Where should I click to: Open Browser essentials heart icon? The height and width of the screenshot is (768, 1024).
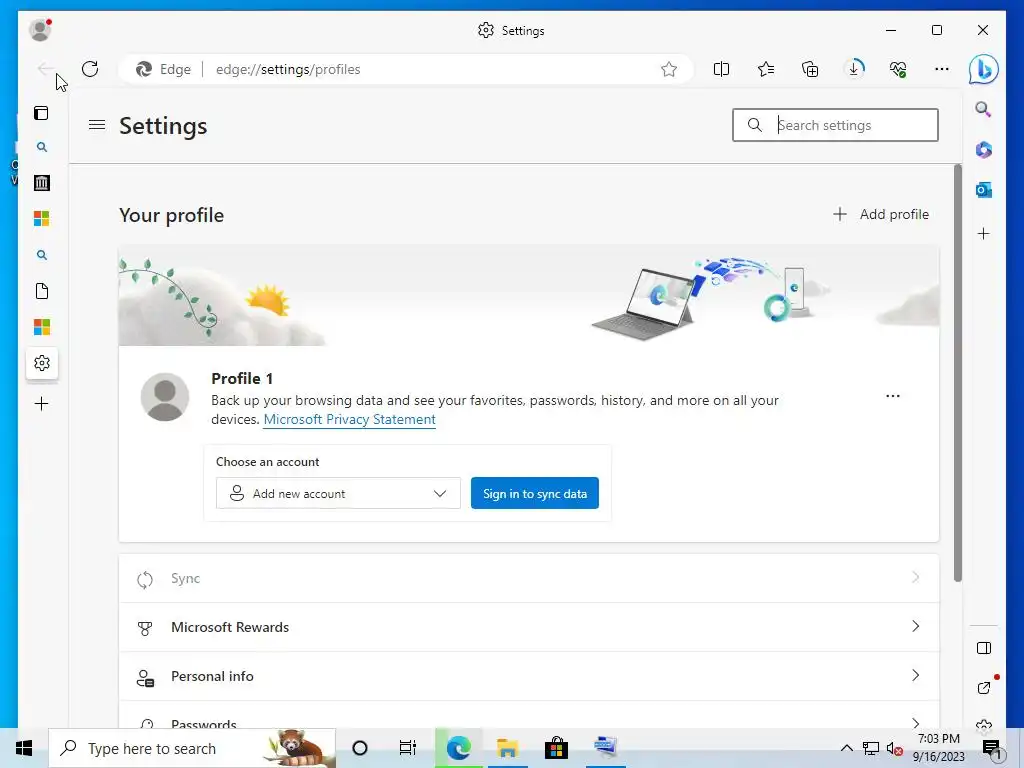tap(898, 69)
